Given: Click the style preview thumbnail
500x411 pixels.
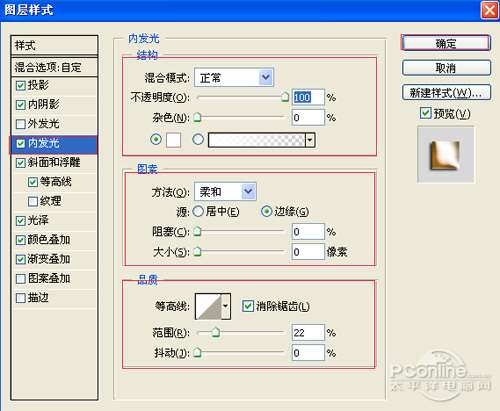Looking at the screenshot, I should click(446, 154).
